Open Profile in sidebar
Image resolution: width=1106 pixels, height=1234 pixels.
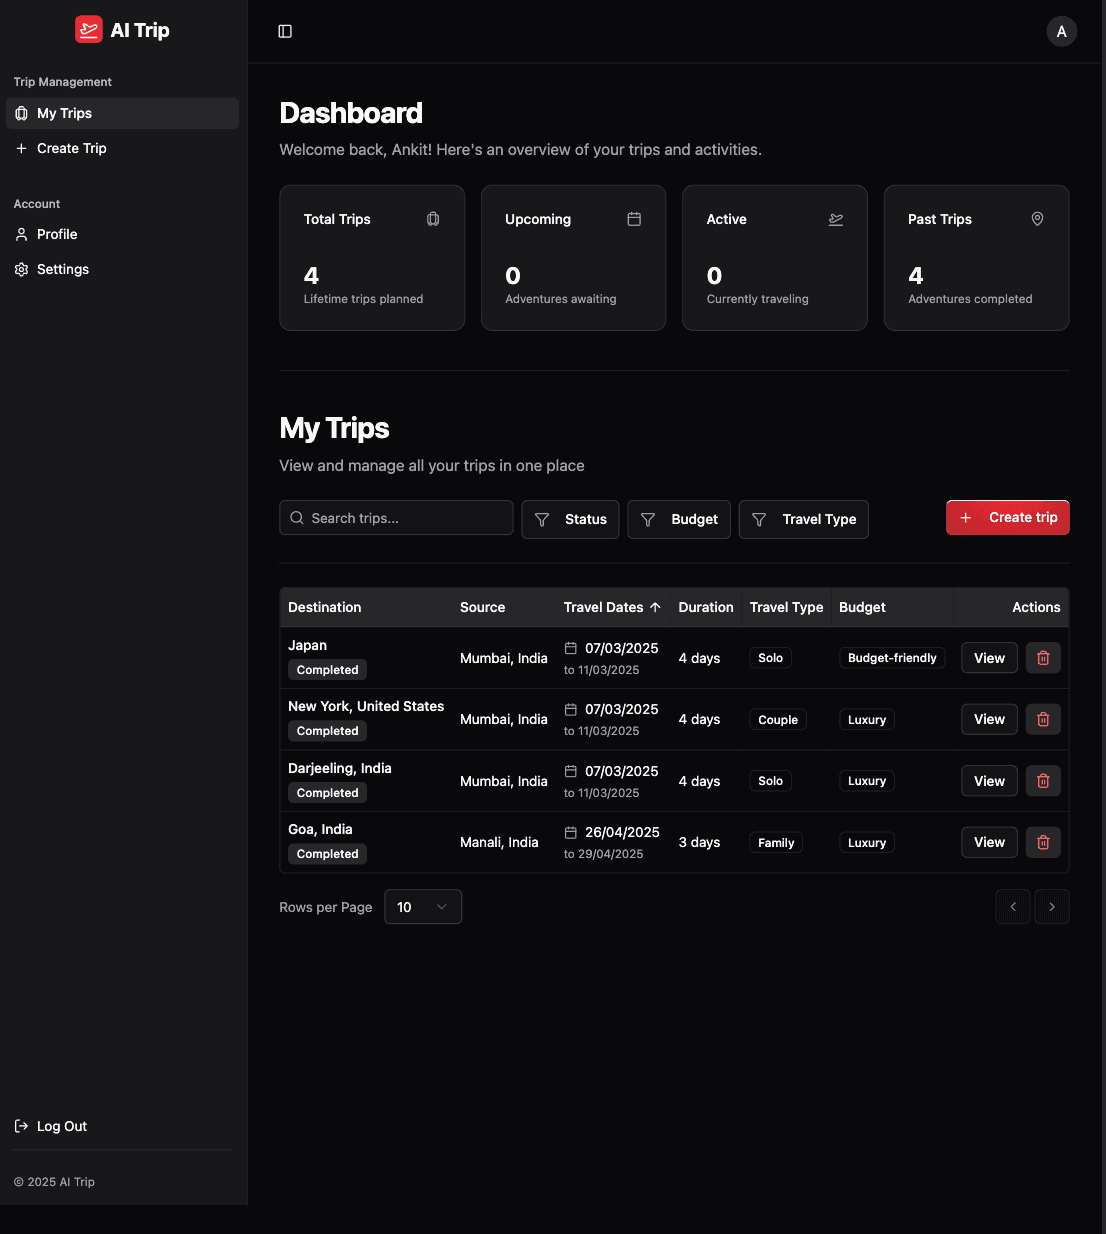(x=122, y=234)
